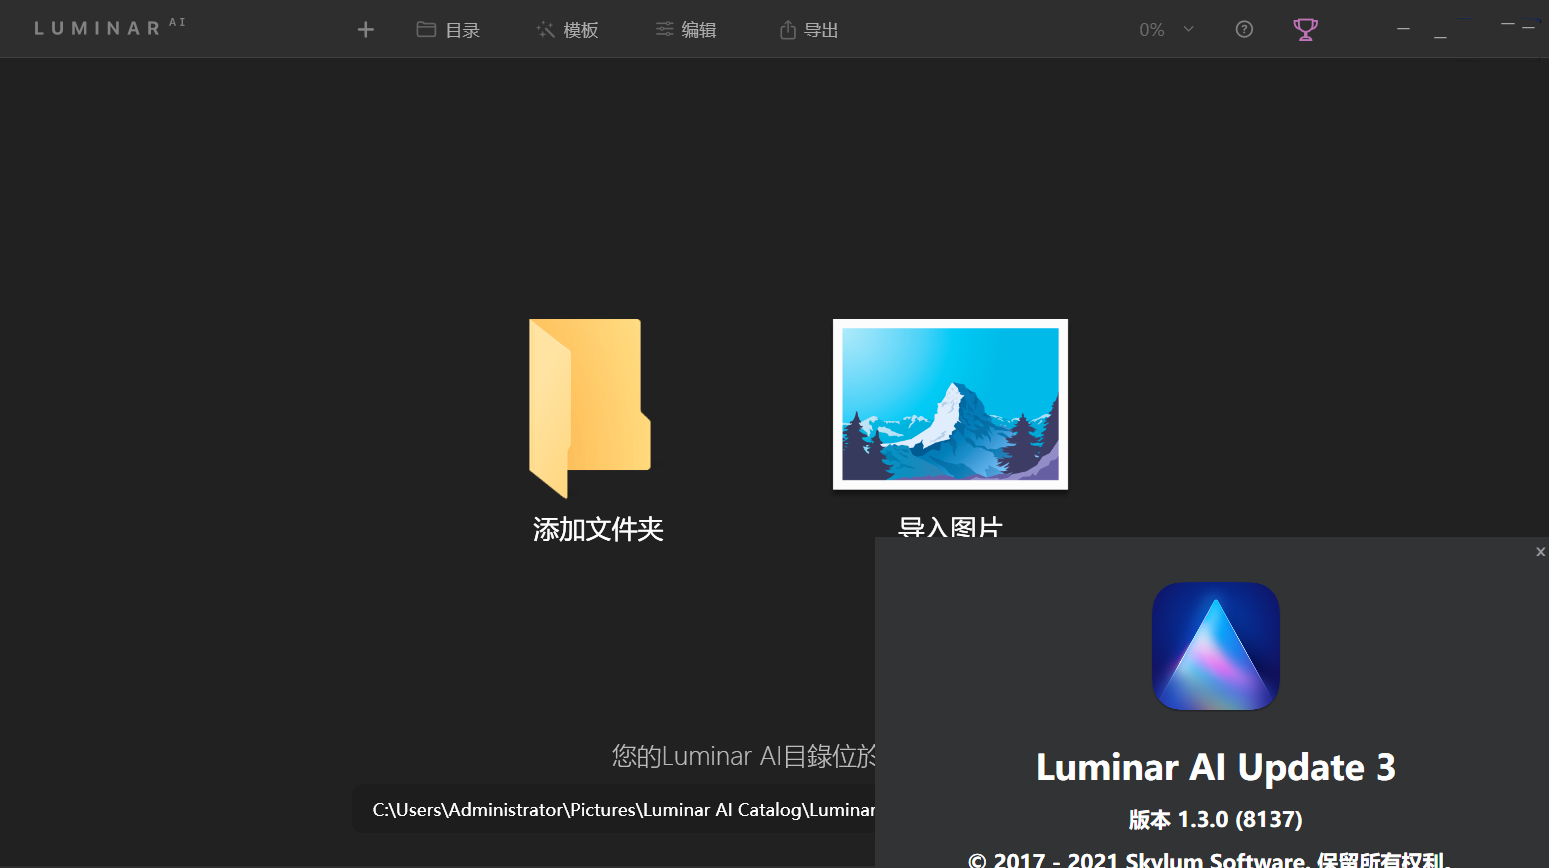Click the trophy achievements icon

[x=1305, y=29]
